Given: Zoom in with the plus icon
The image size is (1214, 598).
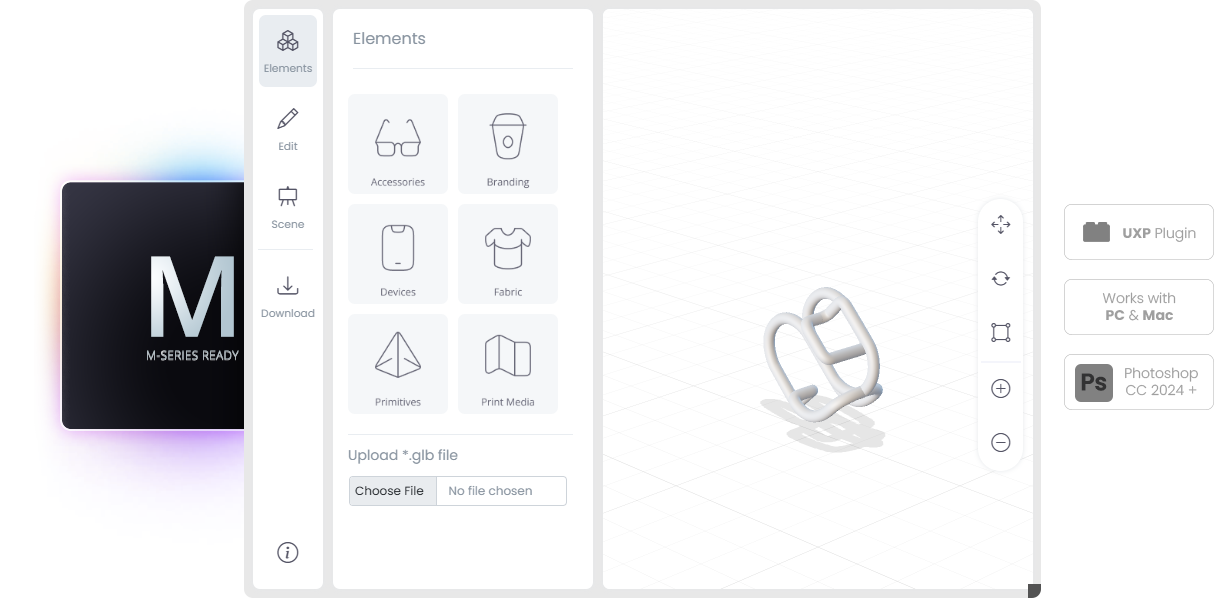Looking at the screenshot, I should pos(1001,389).
